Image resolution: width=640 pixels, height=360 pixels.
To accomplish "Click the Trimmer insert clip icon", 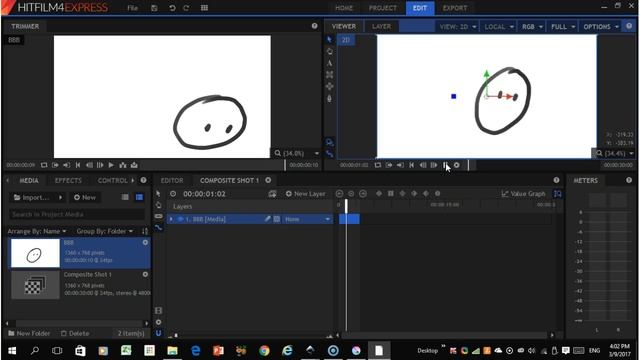I will (123, 165).
